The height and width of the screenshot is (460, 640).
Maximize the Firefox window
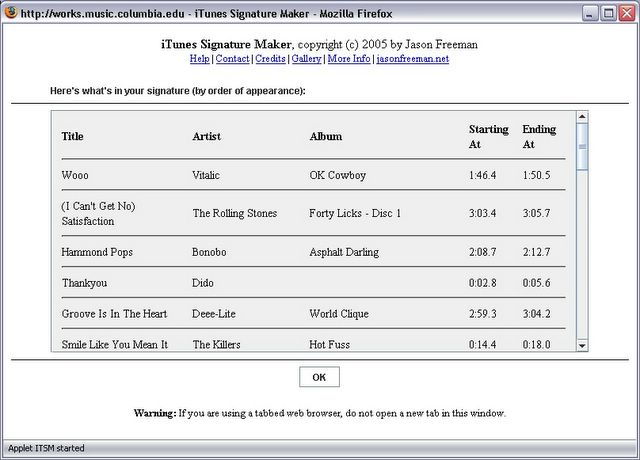click(609, 13)
